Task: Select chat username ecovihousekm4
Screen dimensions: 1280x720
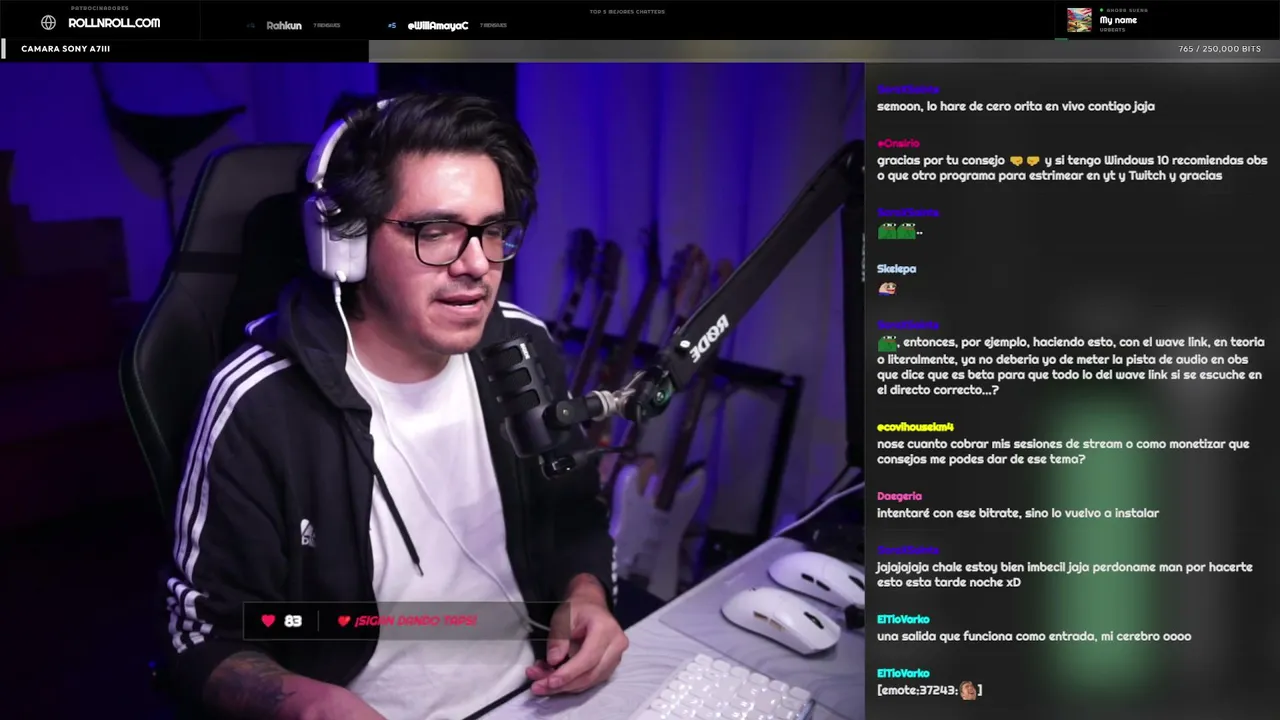Action: click(x=915, y=427)
